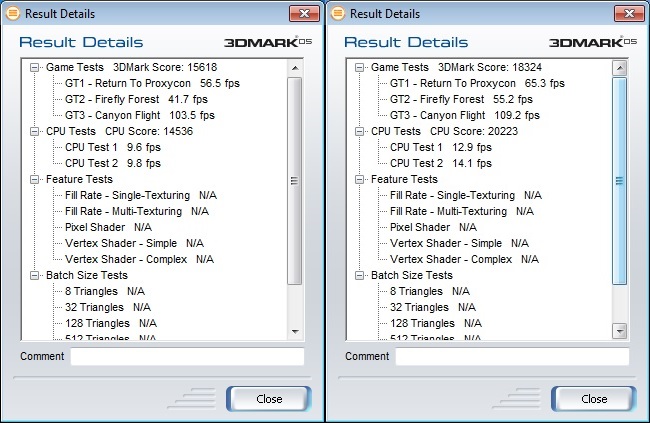Collapse CPU Tests in left window
Viewport: 650px width, 423px height.
click(x=34, y=131)
